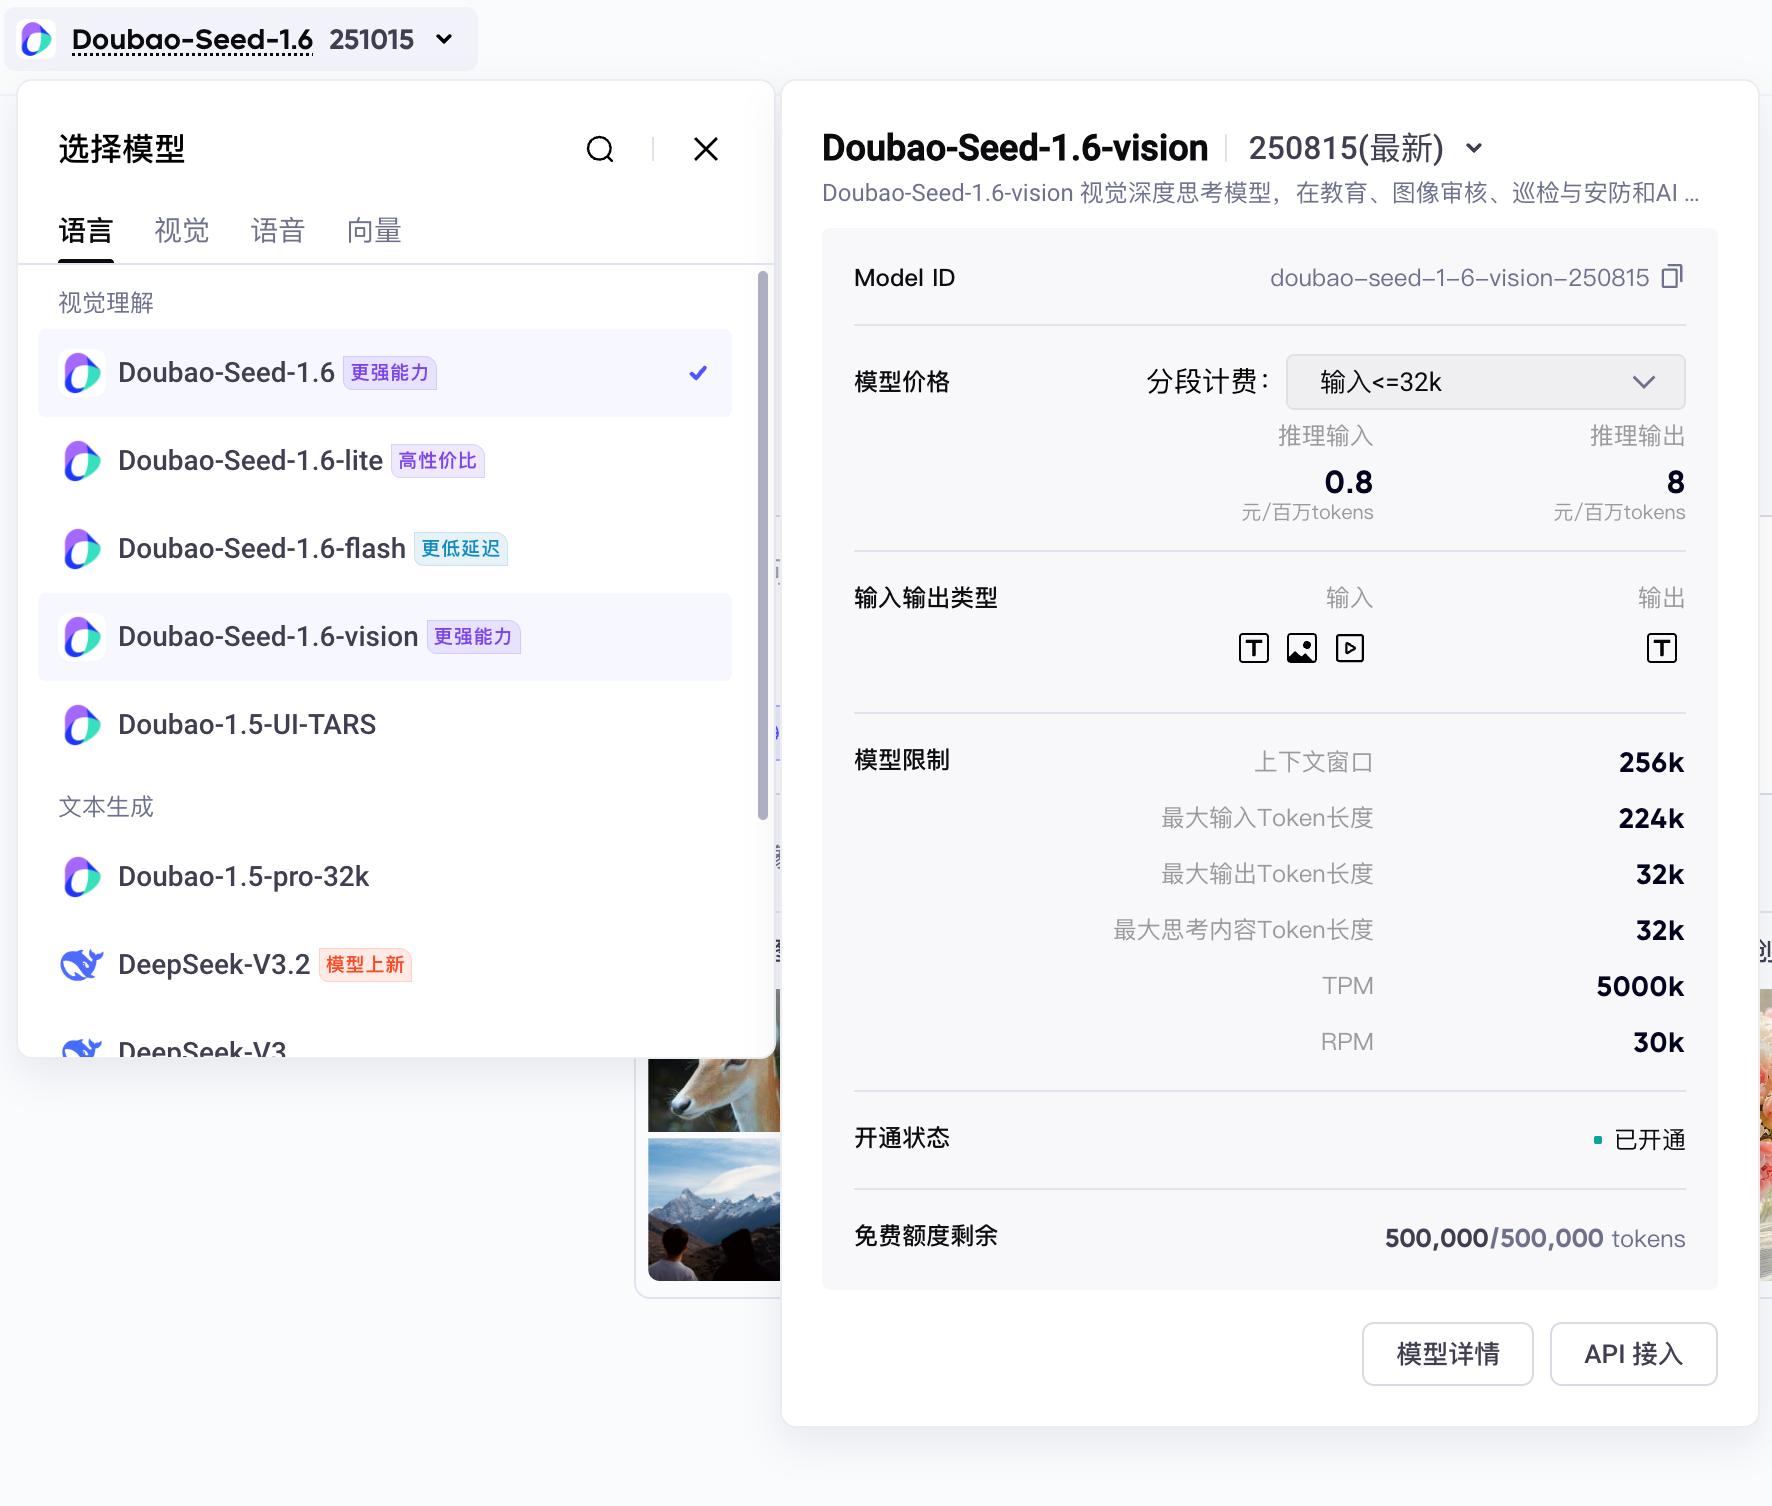
Task: Select the DeepSeek-V3.2 model
Action: click(385, 965)
